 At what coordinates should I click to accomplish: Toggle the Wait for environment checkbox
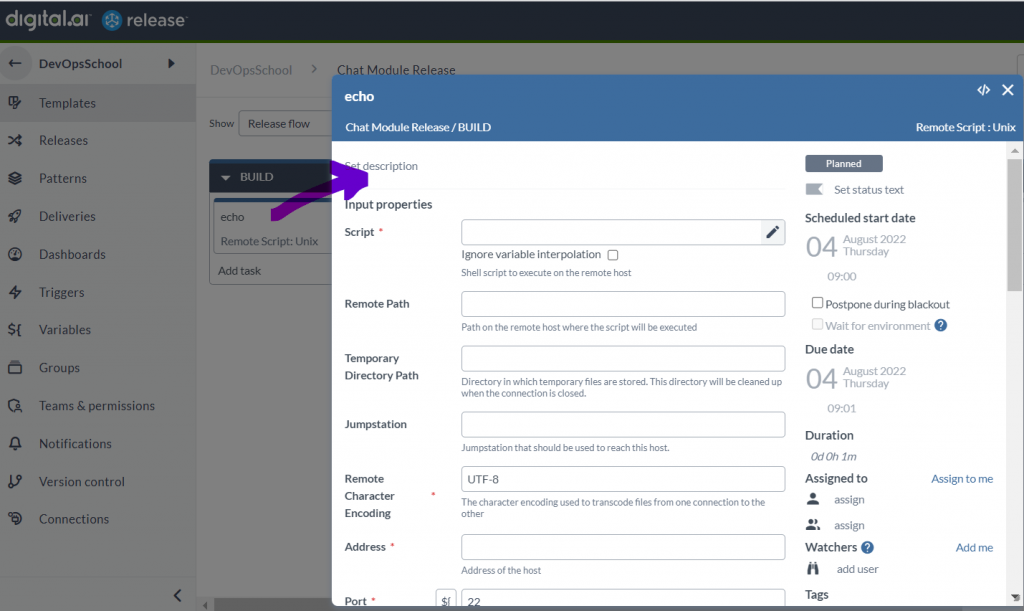click(x=818, y=325)
